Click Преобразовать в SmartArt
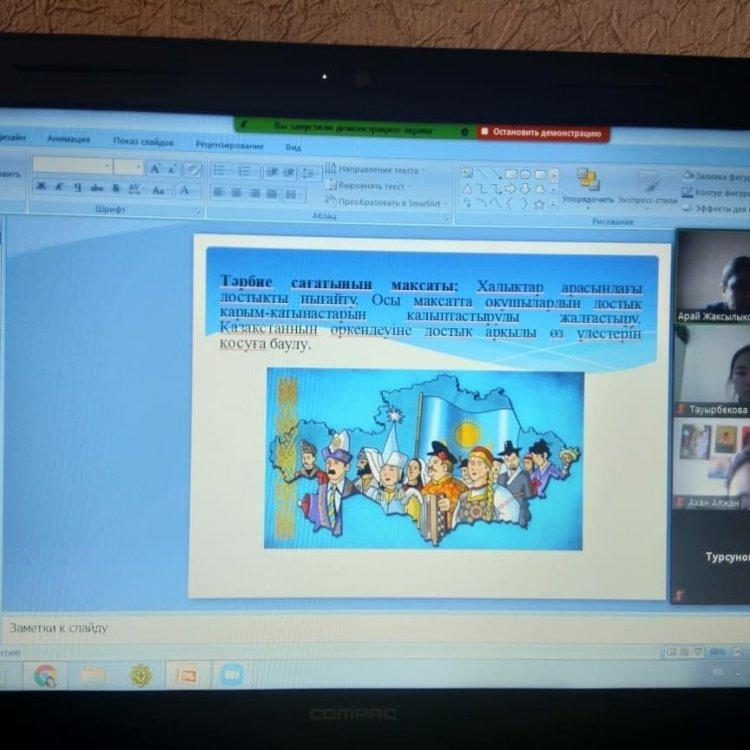The height and width of the screenshot is (750, 750). click(x=386, y=202)
